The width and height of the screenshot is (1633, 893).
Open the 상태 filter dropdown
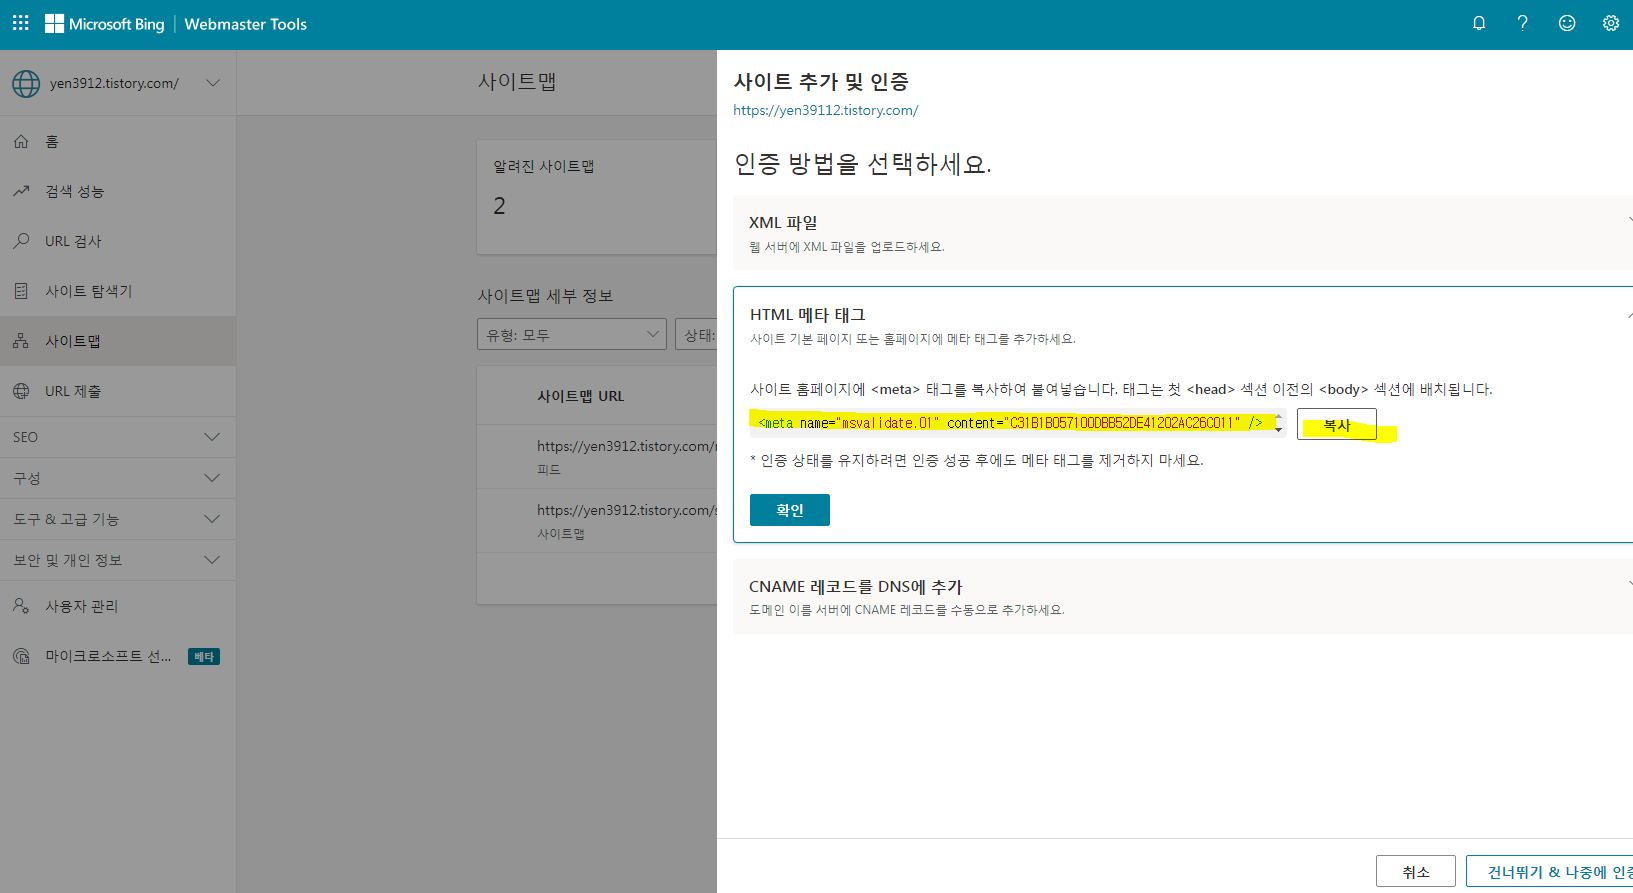tap(696, 335)
